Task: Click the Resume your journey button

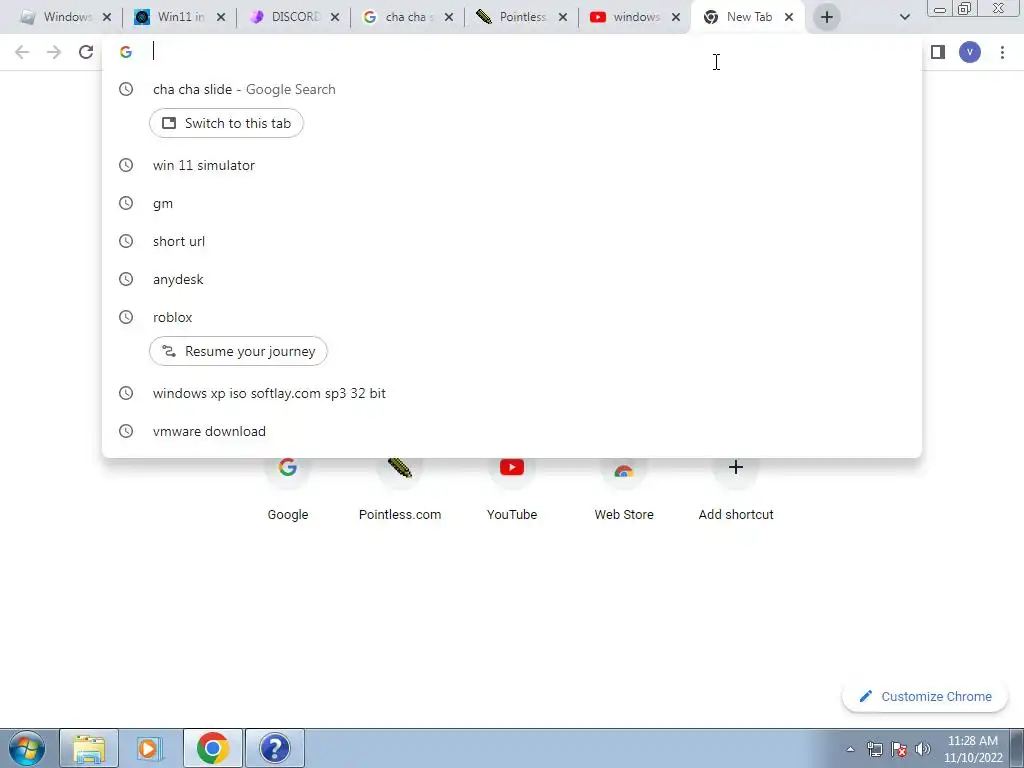Action: point(238,351)
